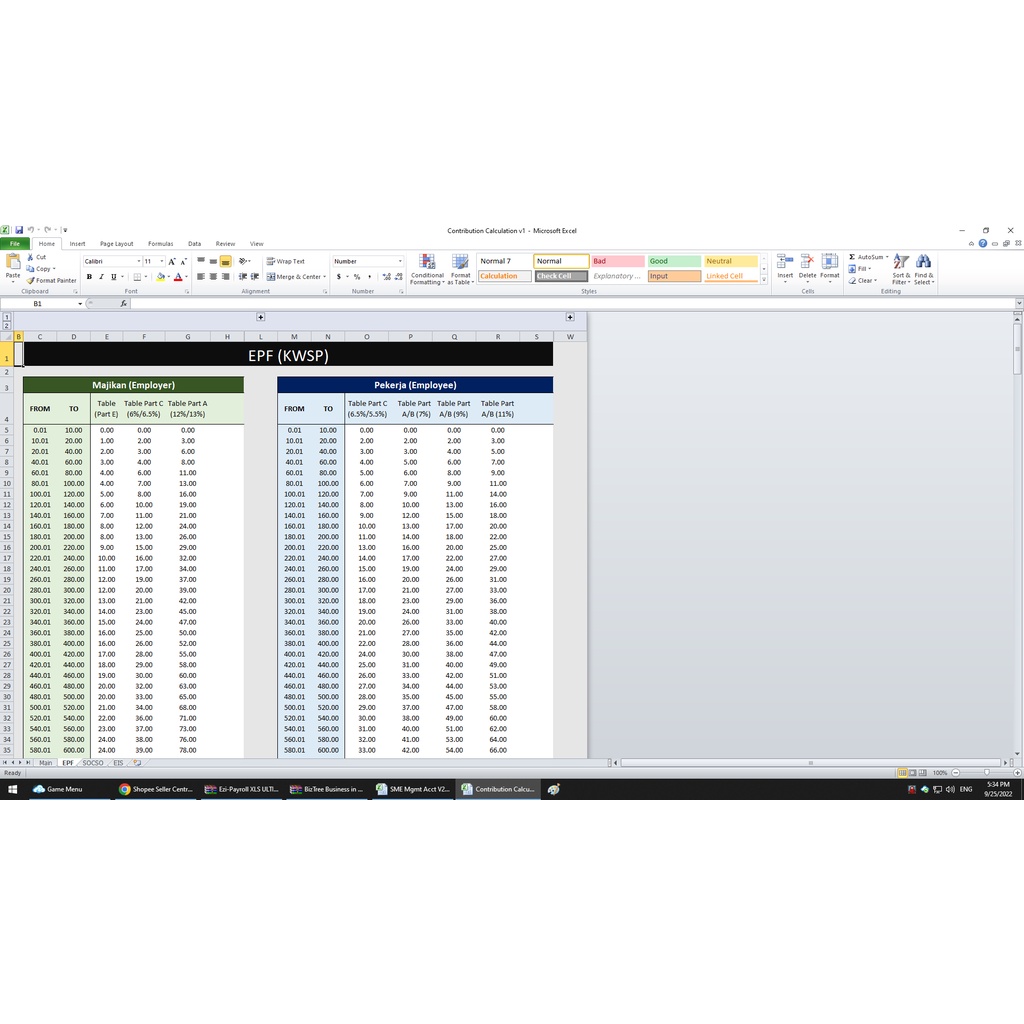1024x1024 pixels.
Task: Apply the Check Cell style
Action: pos(561,276)
